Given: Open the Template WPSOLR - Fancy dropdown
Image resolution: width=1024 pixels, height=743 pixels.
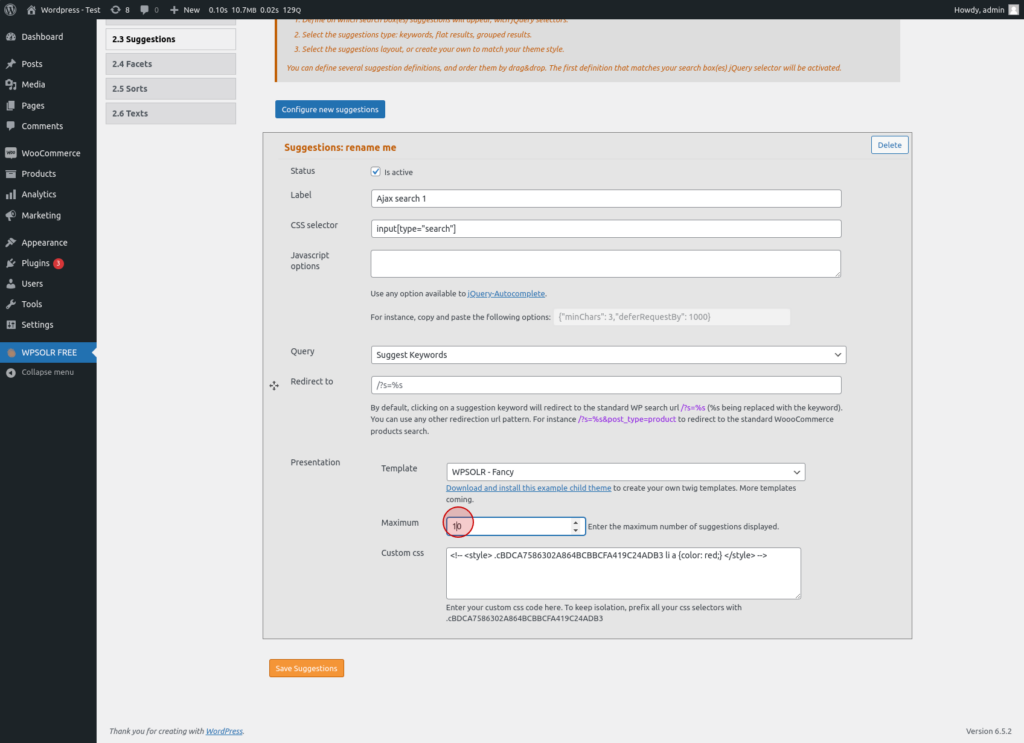Looking at the screenshot, I should pos(626,472).
